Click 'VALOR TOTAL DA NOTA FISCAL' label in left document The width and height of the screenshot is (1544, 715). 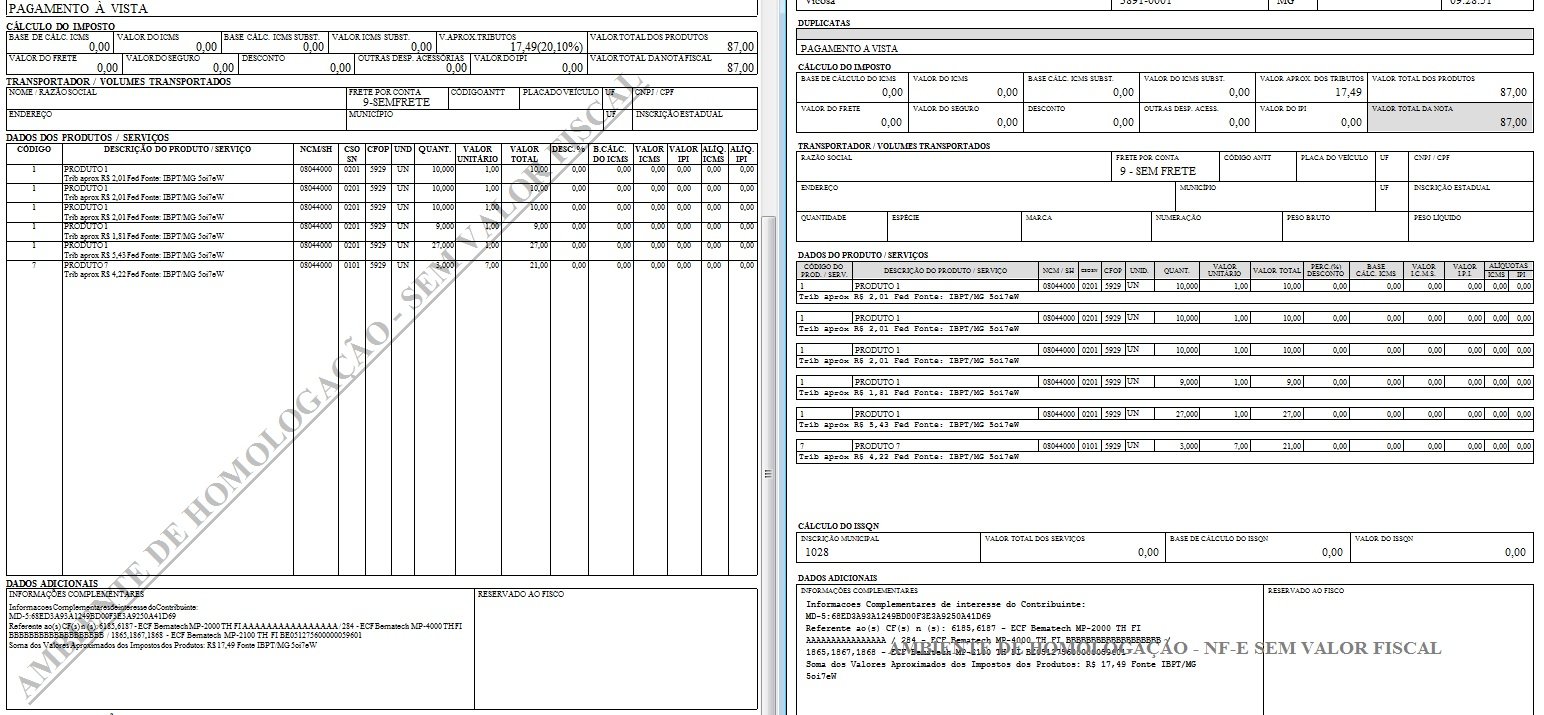651,58
